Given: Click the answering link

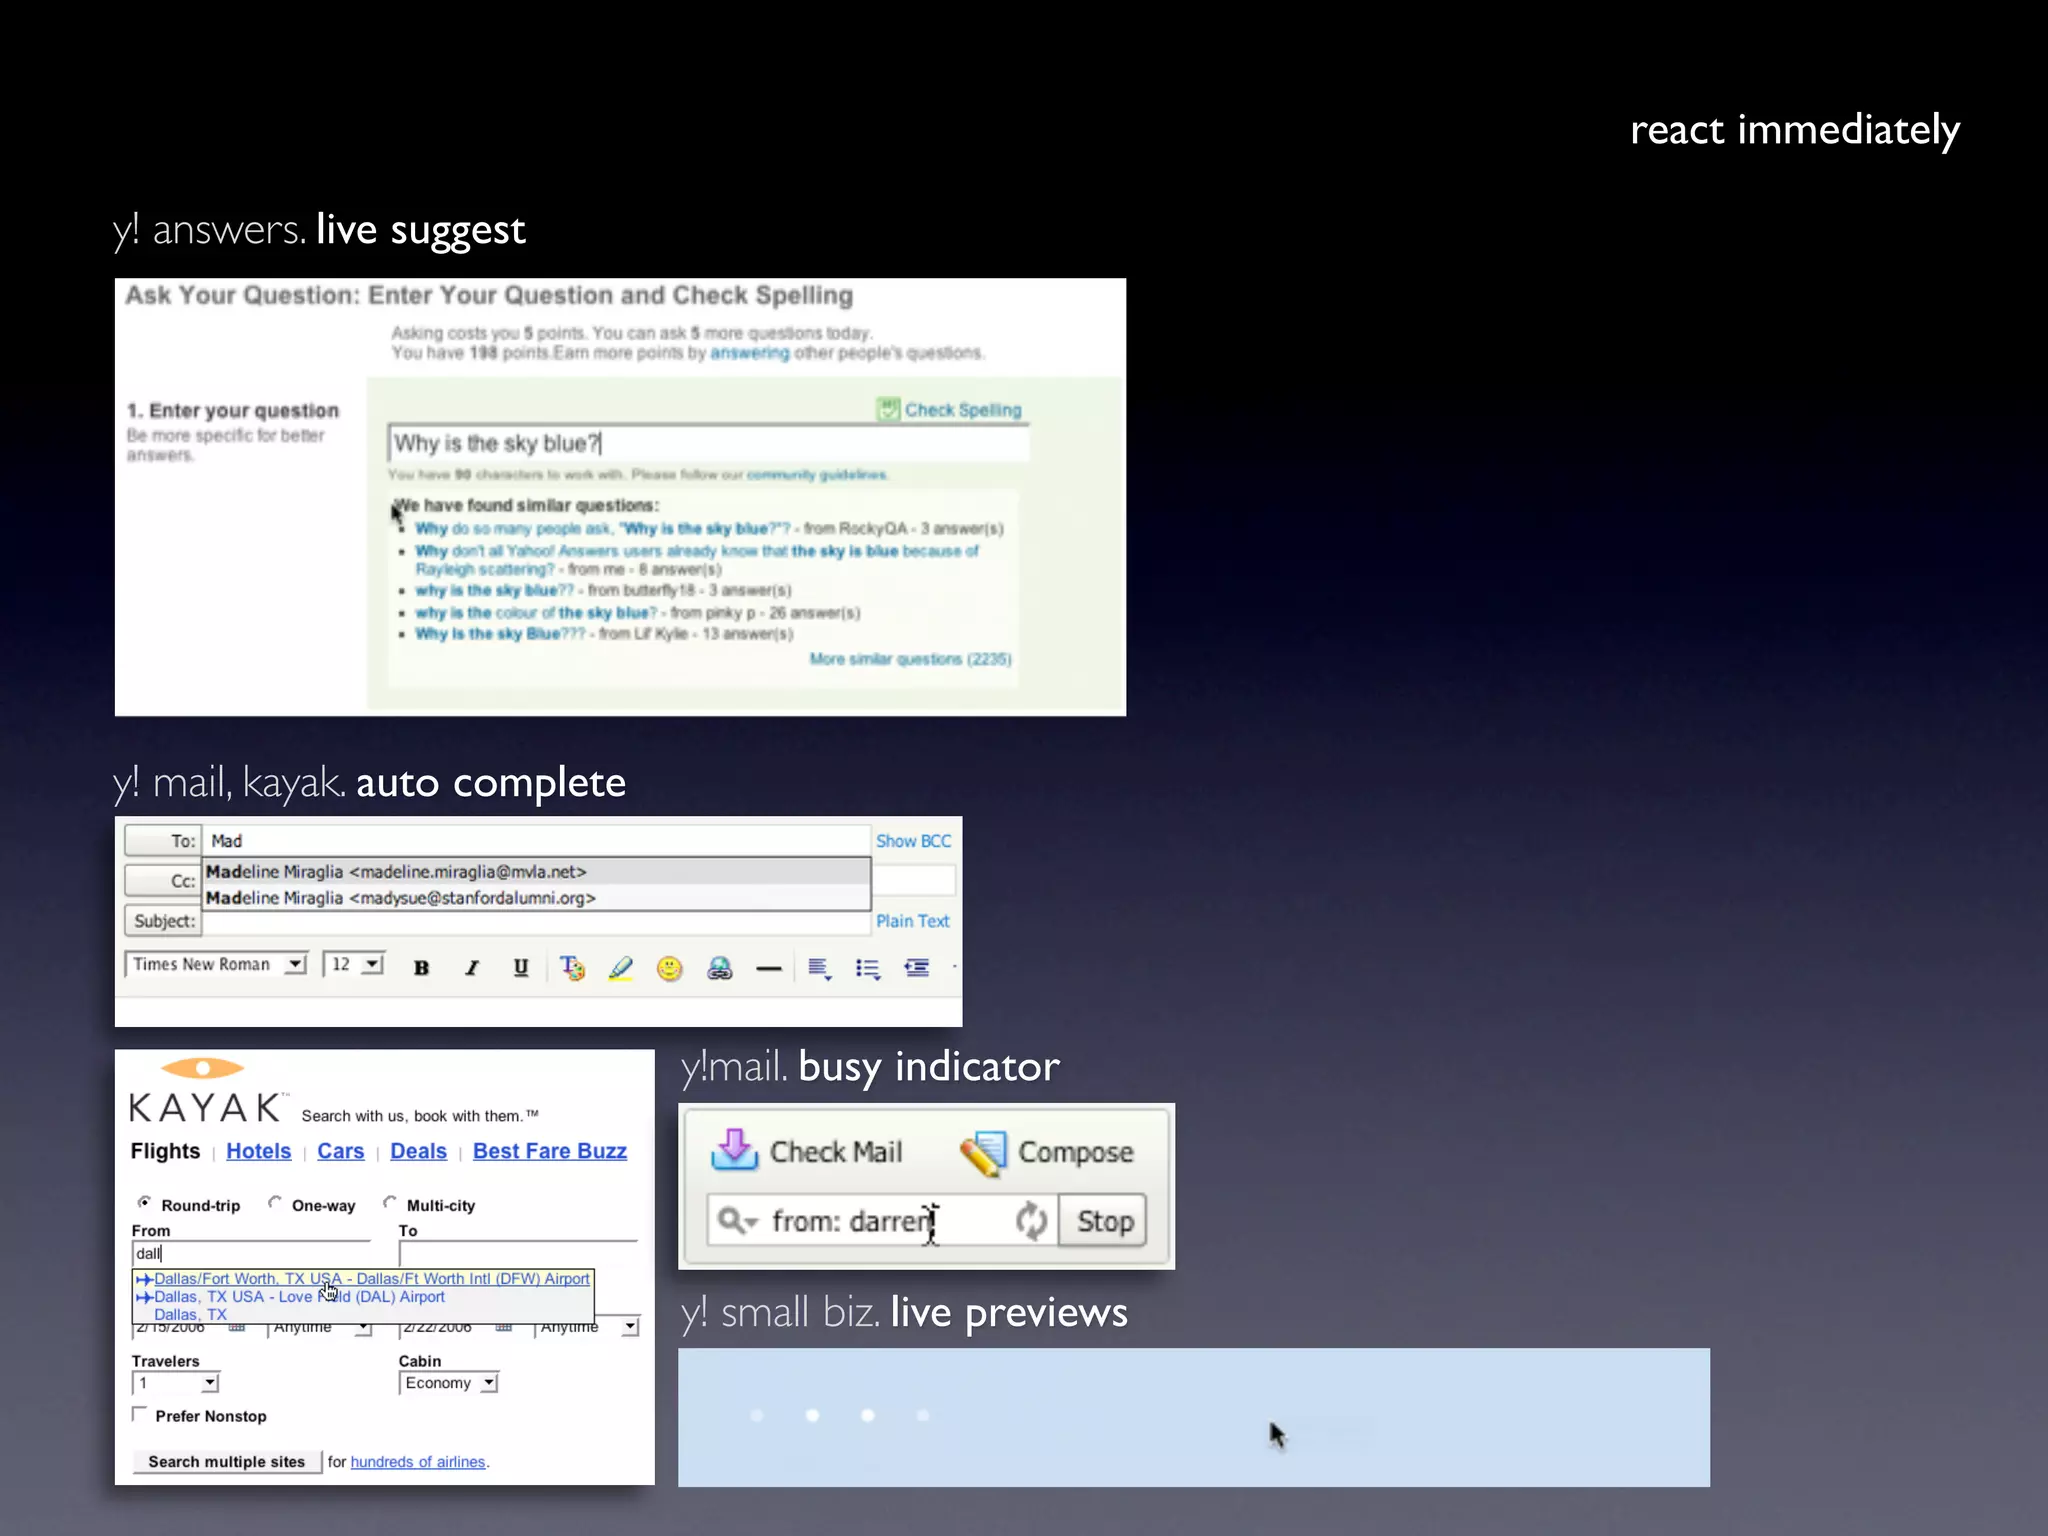Looking at the screenshot, I should 750,353.
